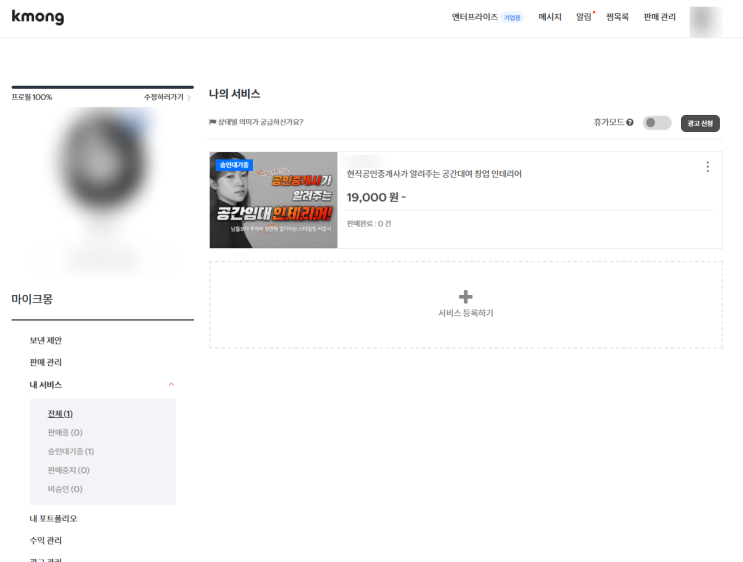This screenshot has height=562, width=743.
Task: Filter services by 전체 (1)
Action: tap(60, 414)
